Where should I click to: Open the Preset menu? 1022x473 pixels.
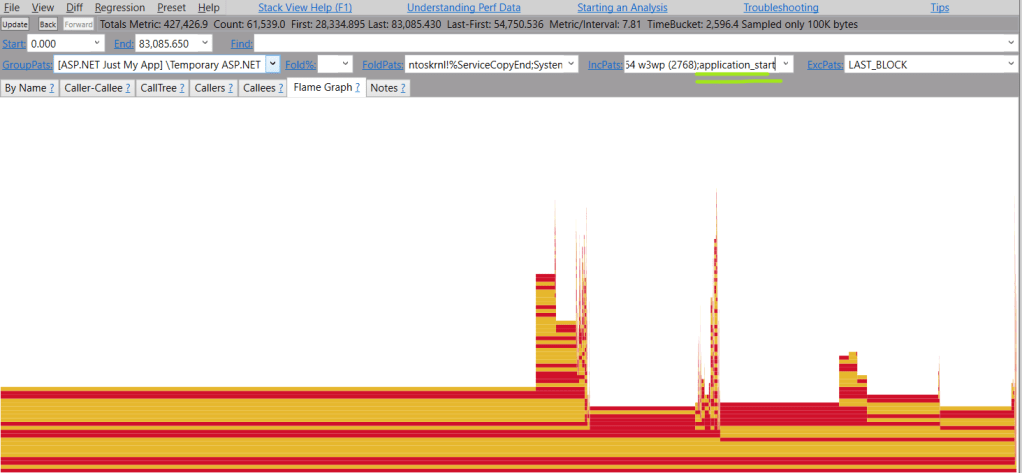pyautogui.click(x=171, y=7)
